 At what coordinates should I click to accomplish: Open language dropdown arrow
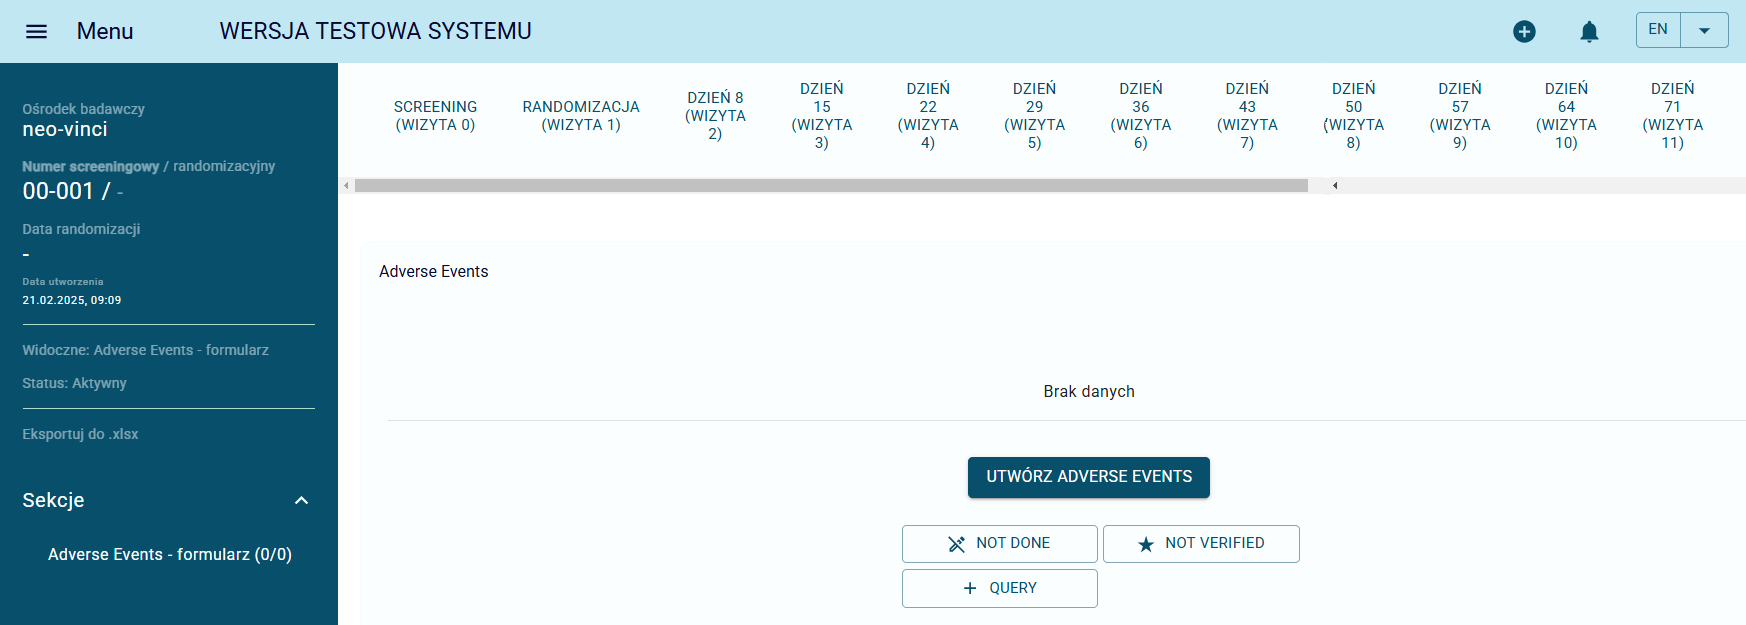pyautogui.click(x=1705, y=31)
